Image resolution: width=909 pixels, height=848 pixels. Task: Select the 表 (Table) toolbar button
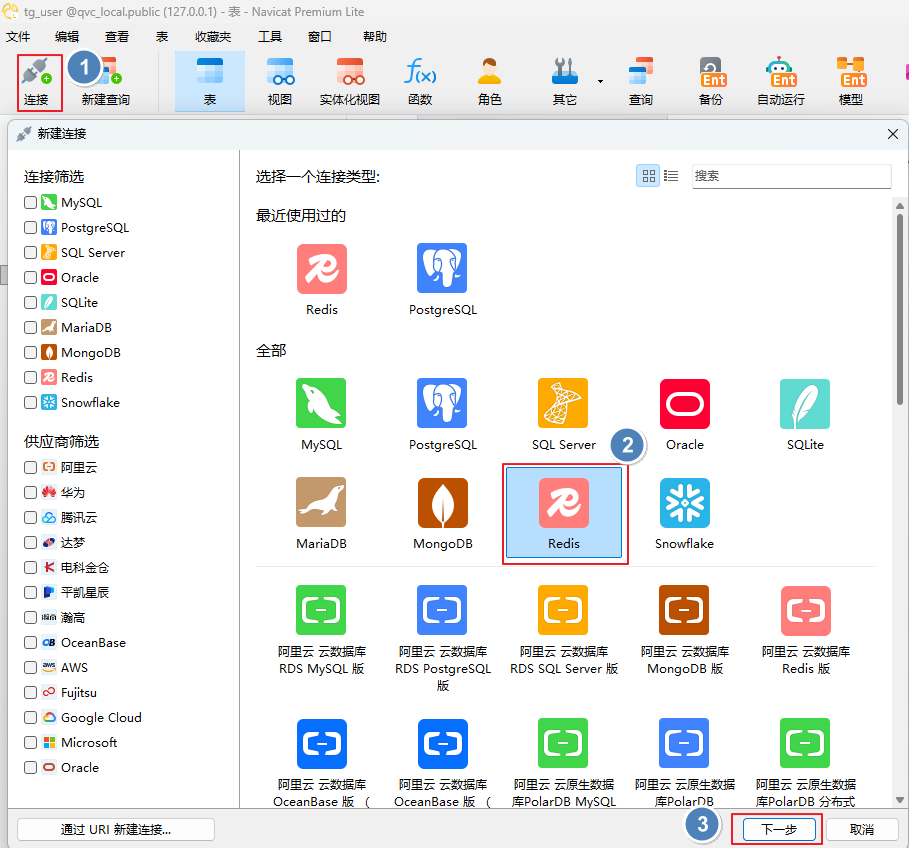(210, 82)
